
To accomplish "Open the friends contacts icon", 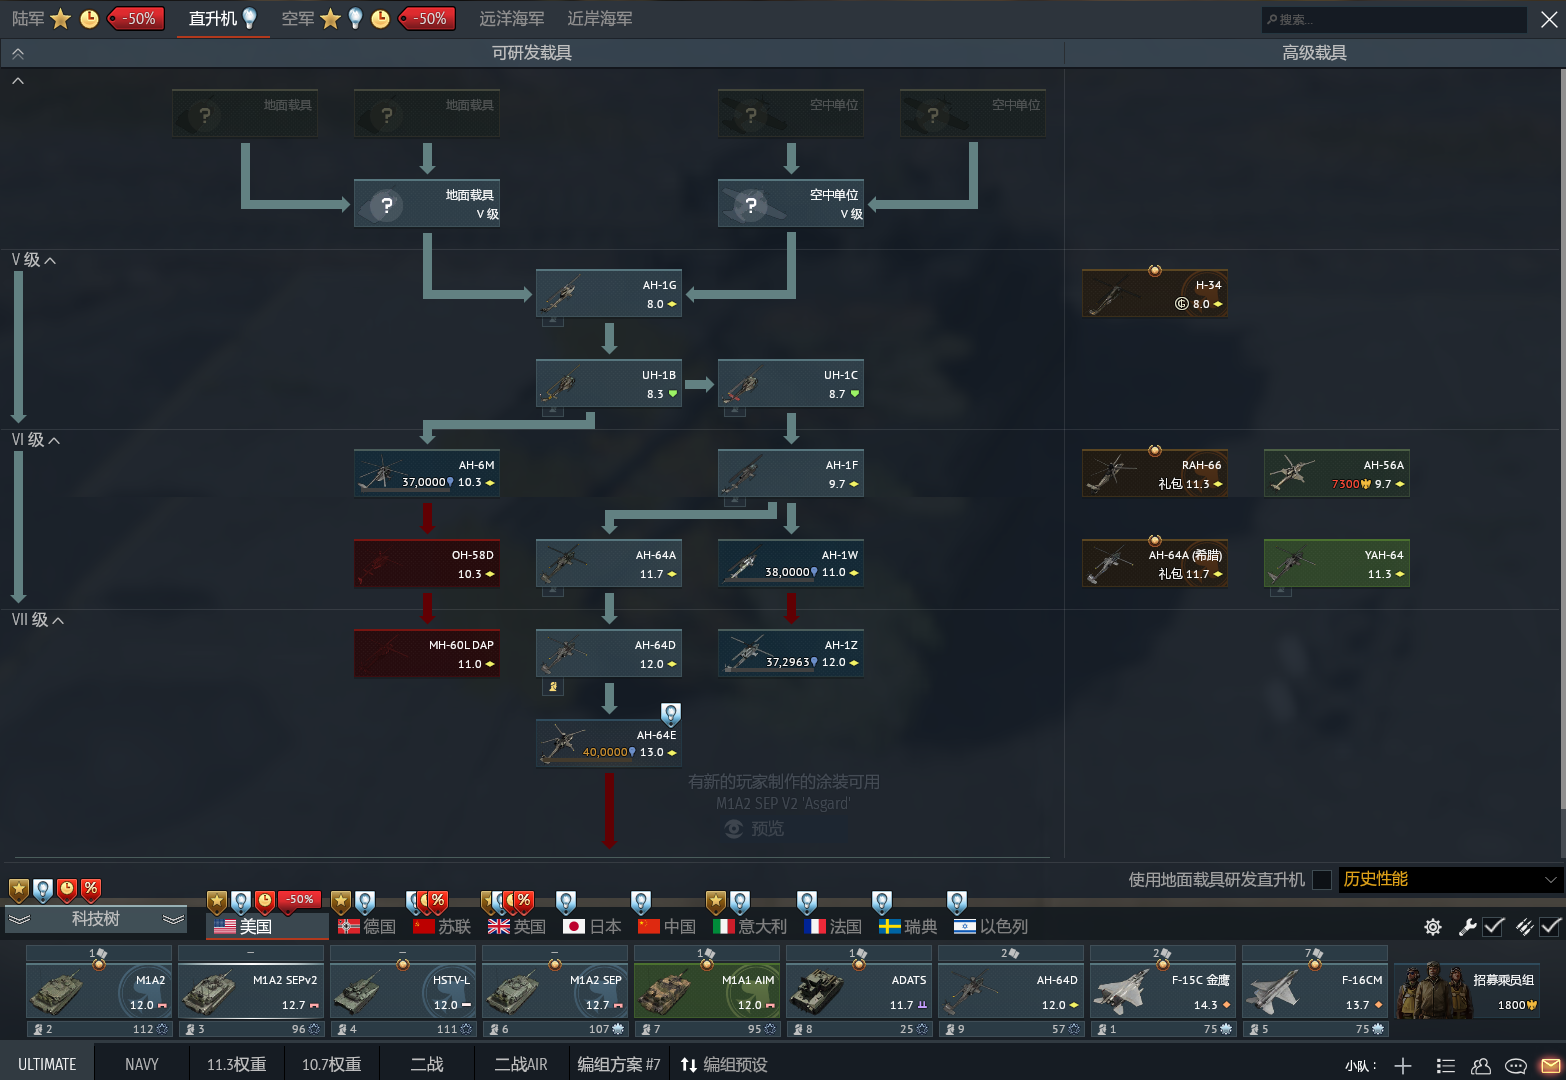I will 1481,1066.
